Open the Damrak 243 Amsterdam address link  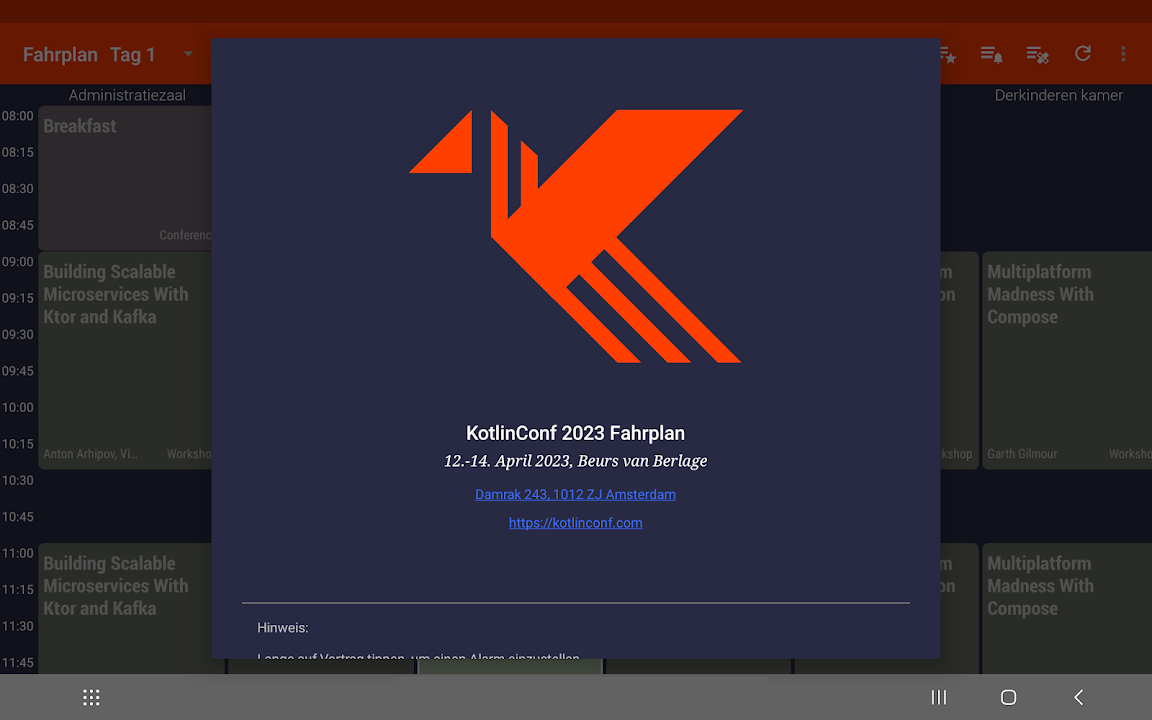(575, 494)
